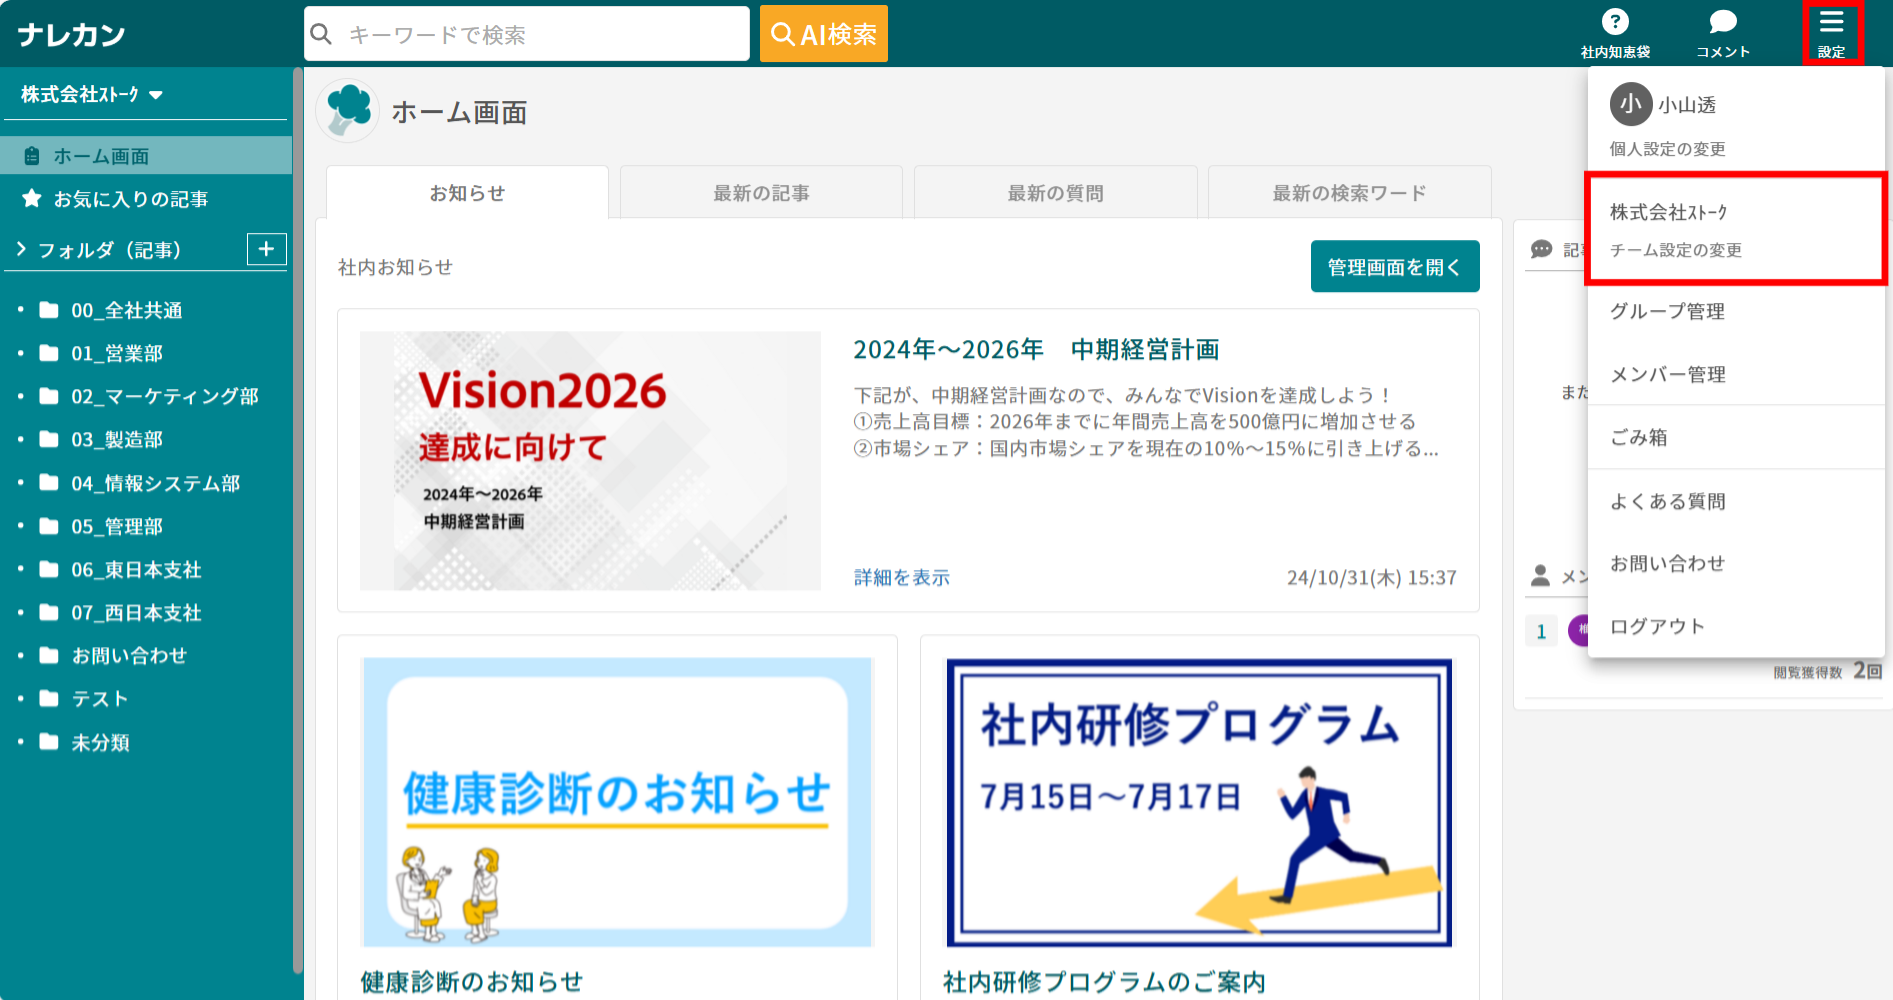Select the お気に入りの記事 star icon
This screenshot has height=1000, width=1893.
coord(31,198)
